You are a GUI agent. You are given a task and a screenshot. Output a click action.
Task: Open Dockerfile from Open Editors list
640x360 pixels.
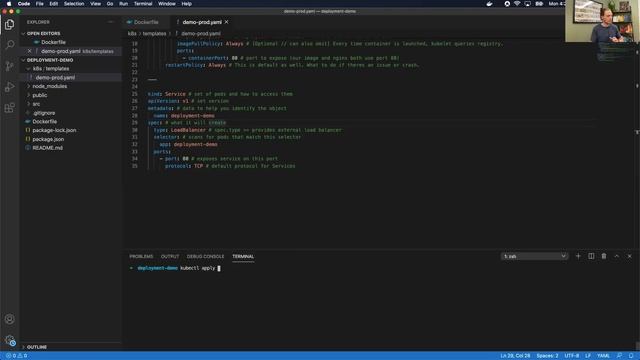(x=53, y=42)
